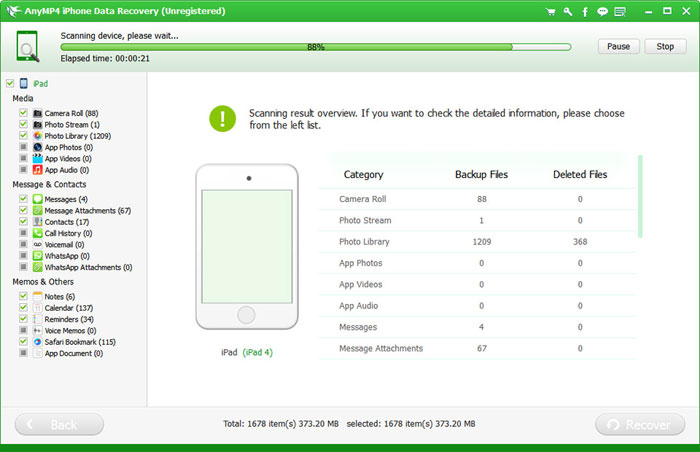Click the App Audio music icon
Image resolution: width=700 pixels, height=452 pixels.
click(x=37, y=170)
